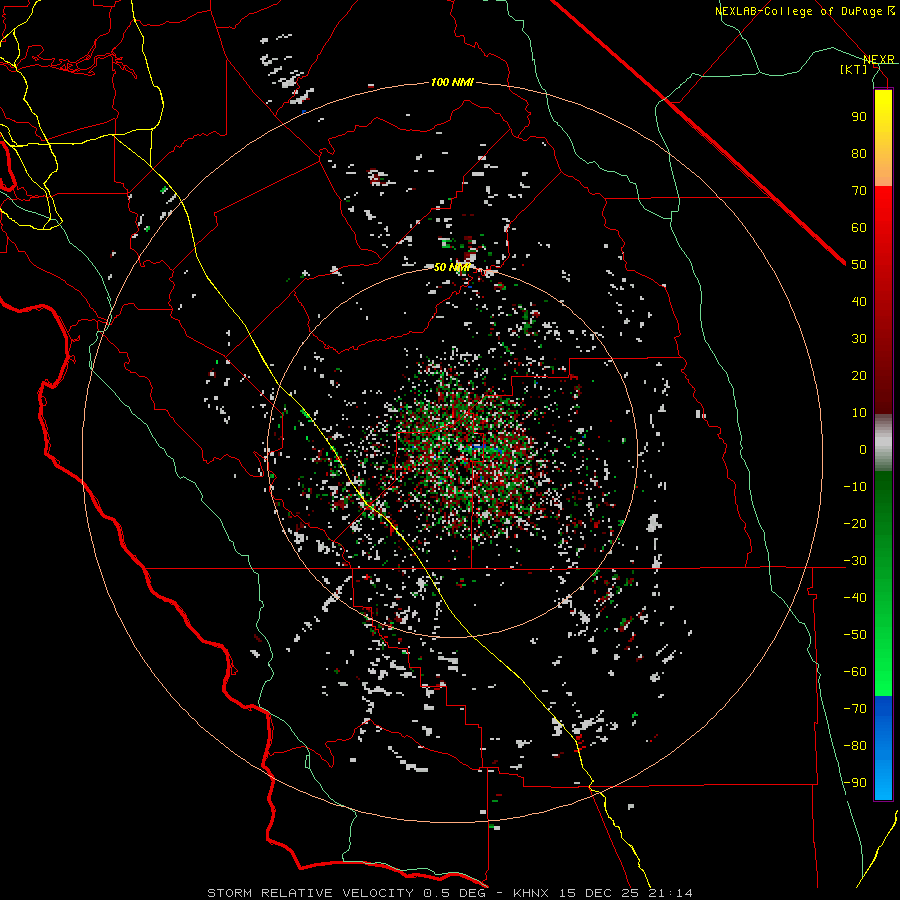Click the 50 NMI range ring label

coord(452,267)
